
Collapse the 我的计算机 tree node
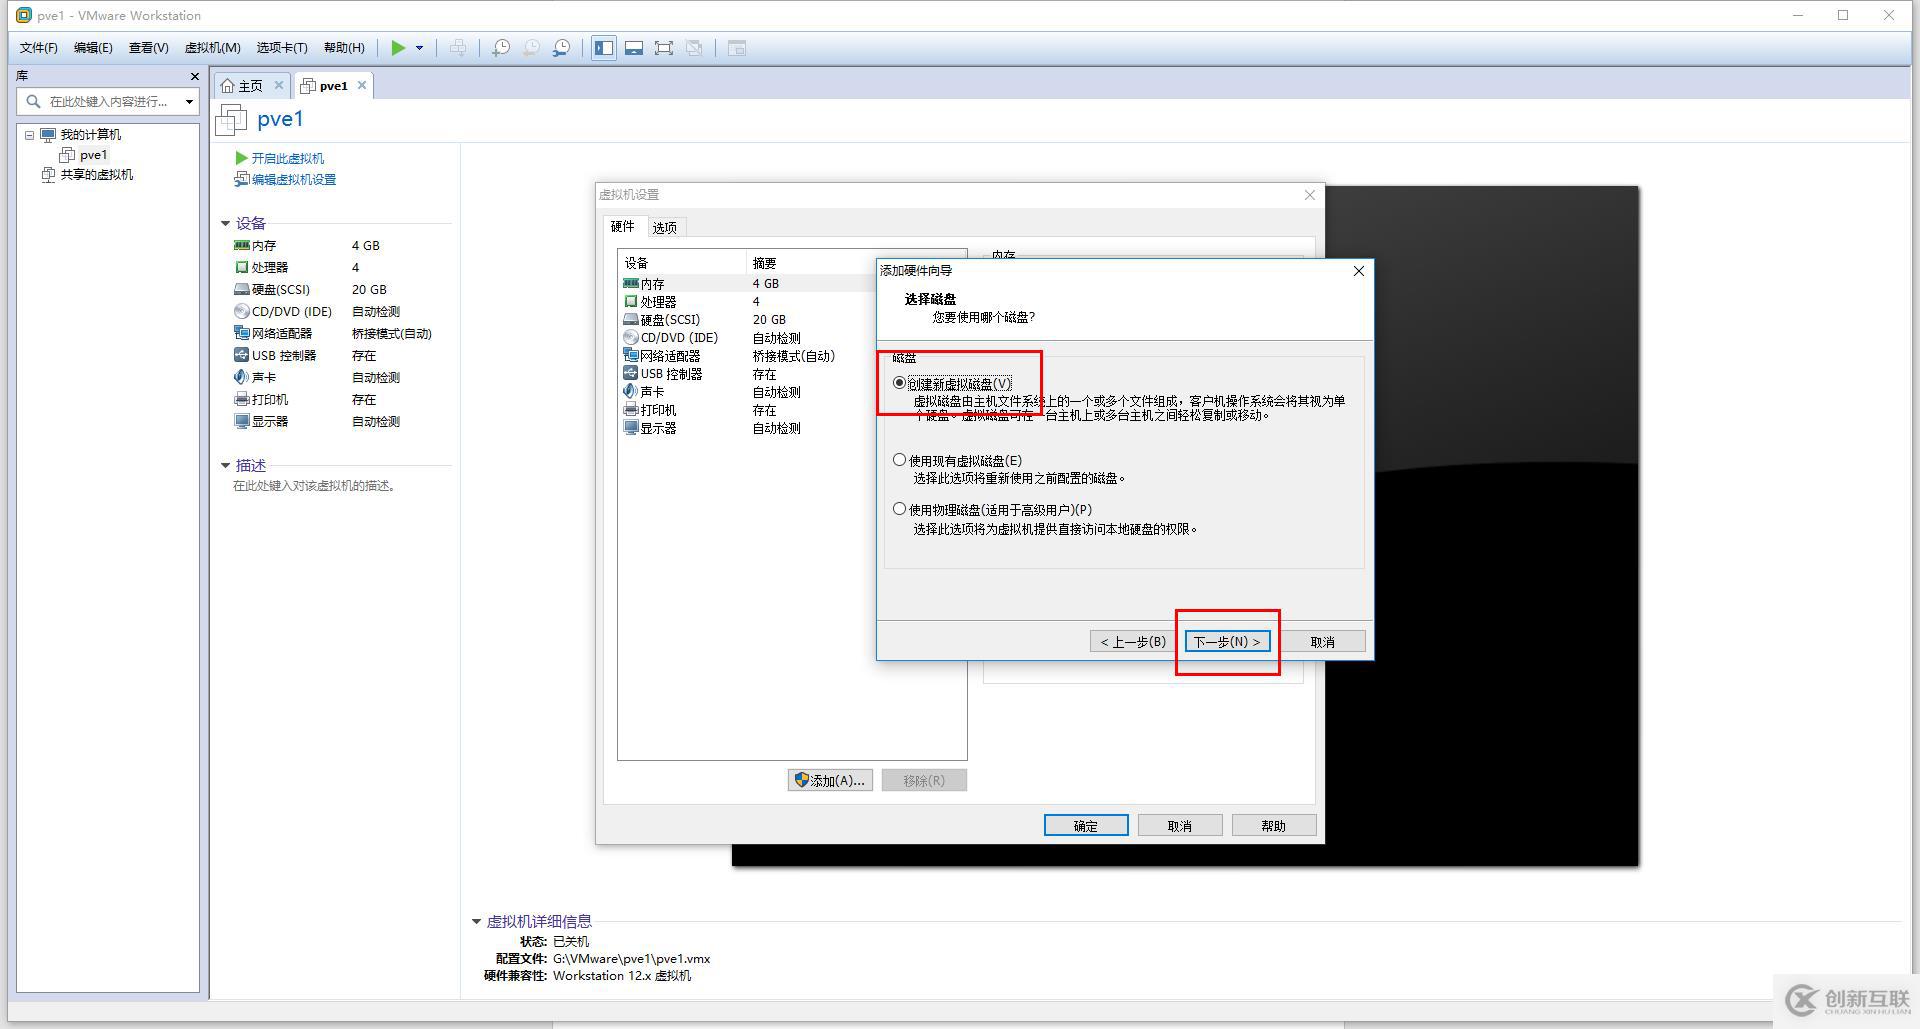point(30,135)
